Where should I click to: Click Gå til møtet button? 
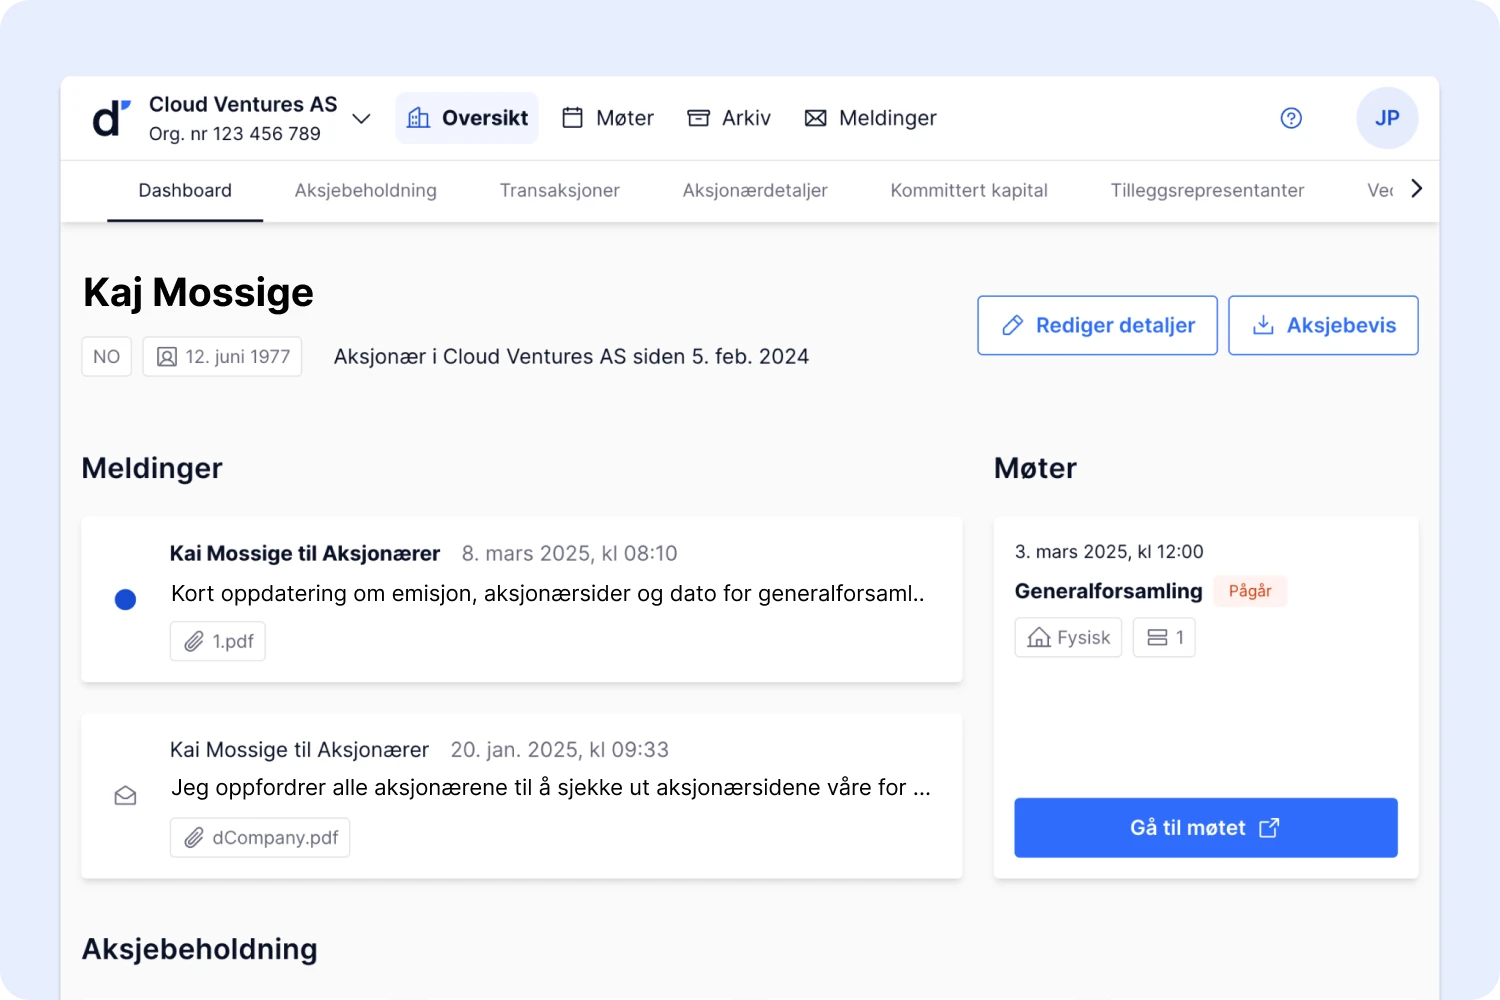click(x=1206, y=828)
